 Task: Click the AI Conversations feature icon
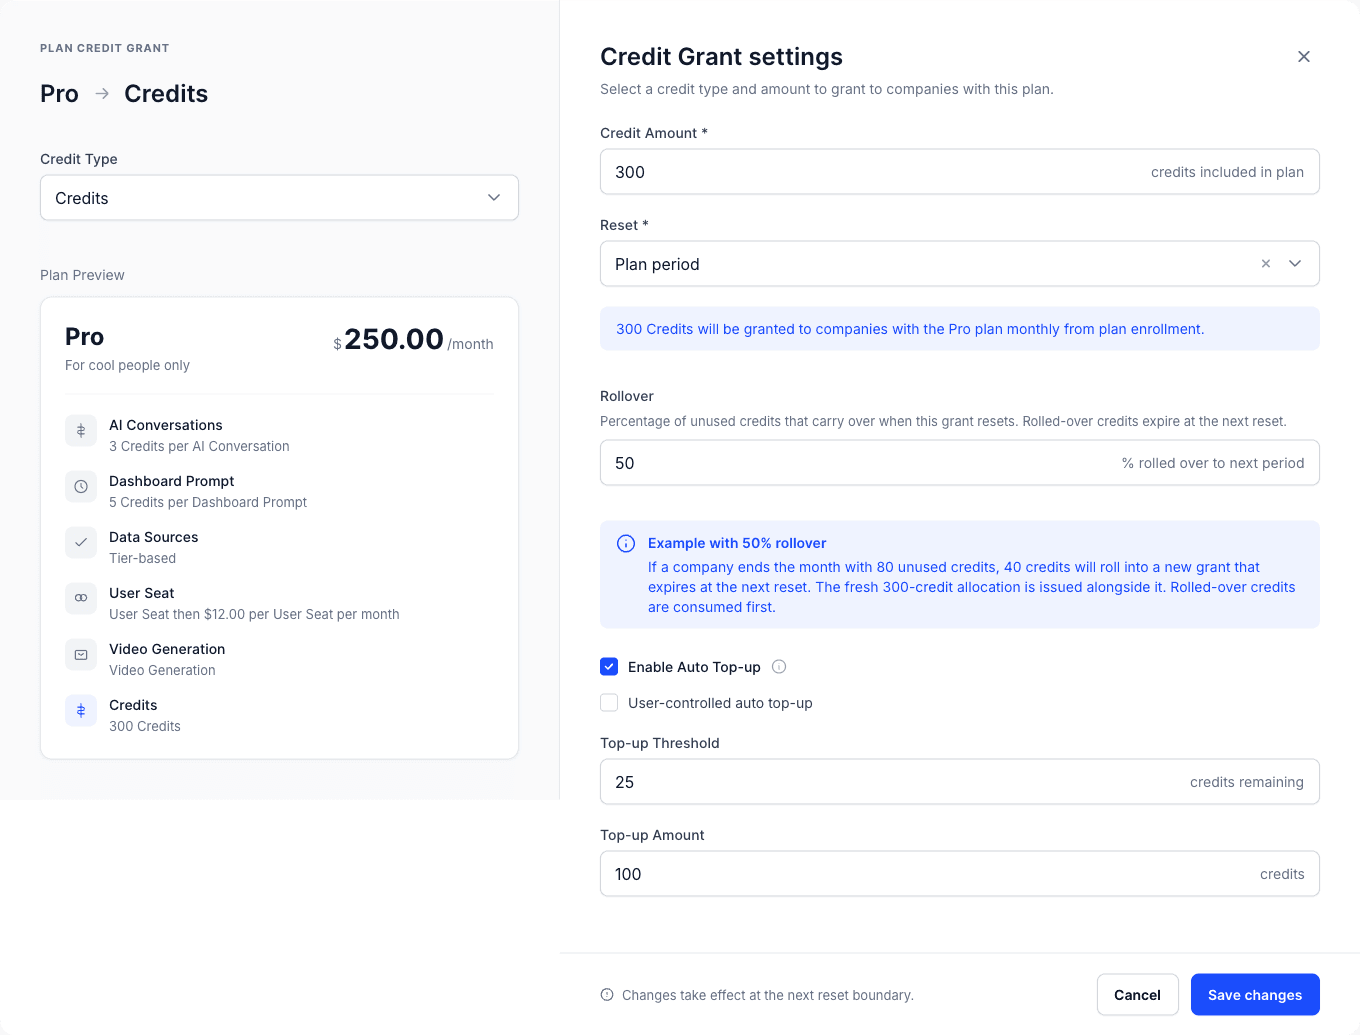click(x=81, y=431)
